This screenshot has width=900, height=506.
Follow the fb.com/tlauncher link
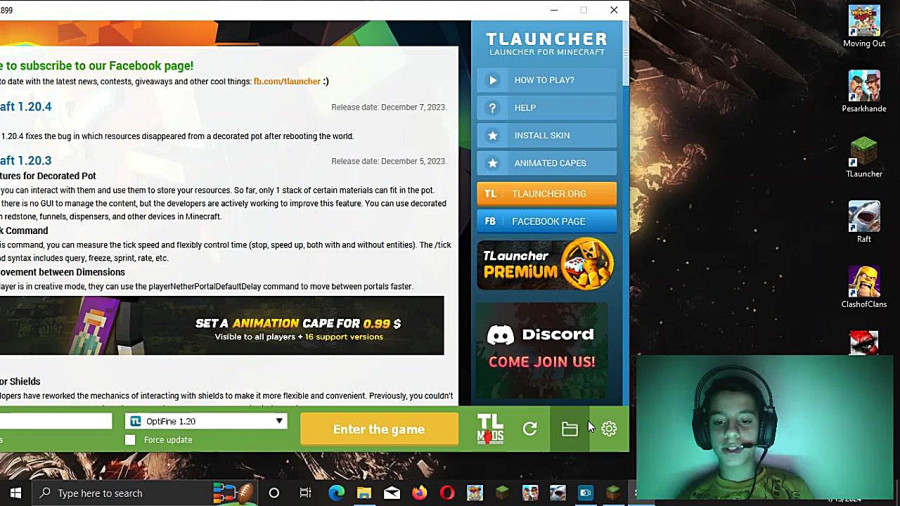coord(287,81)
